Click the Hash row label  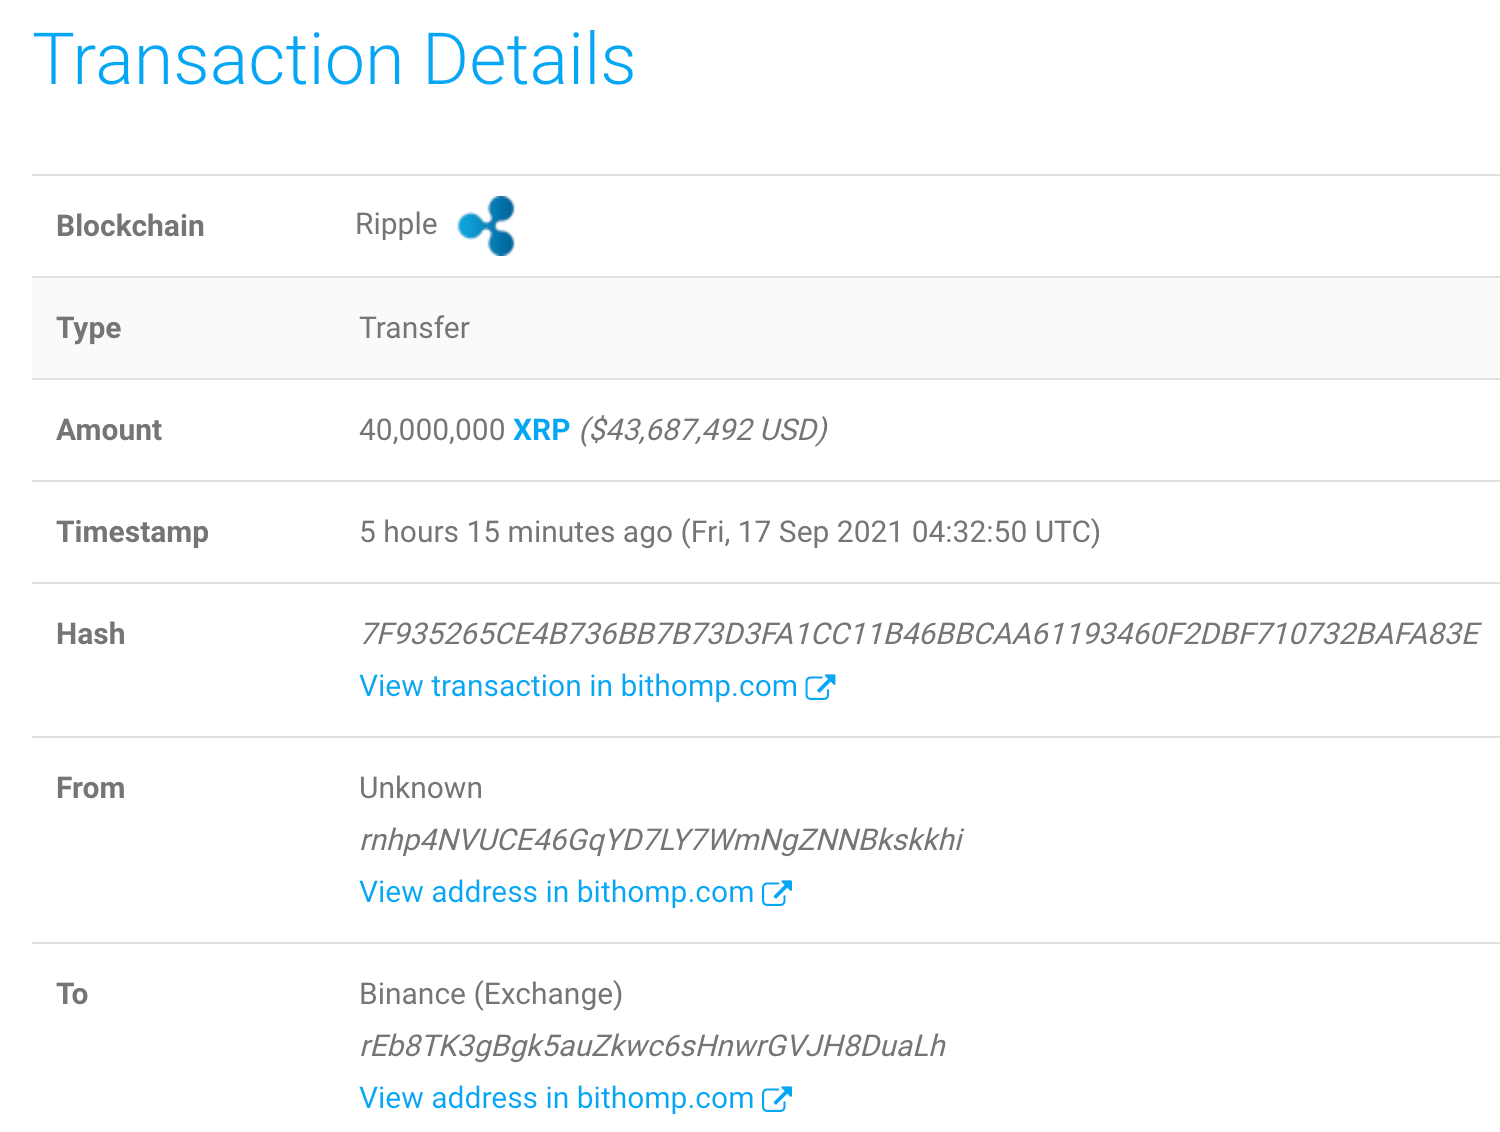click(x=90, y=634)
